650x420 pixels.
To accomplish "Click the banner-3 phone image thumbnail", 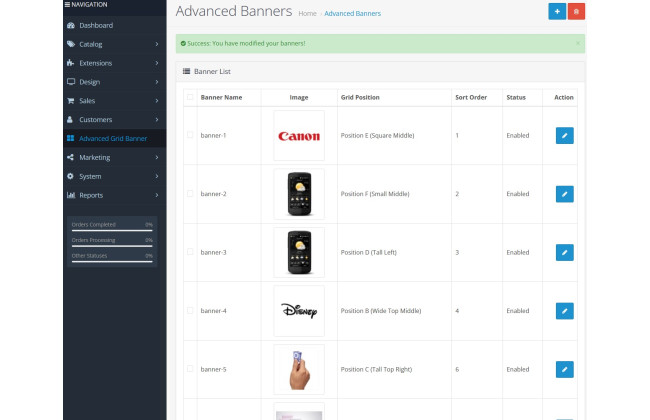I will pos(299,252).
